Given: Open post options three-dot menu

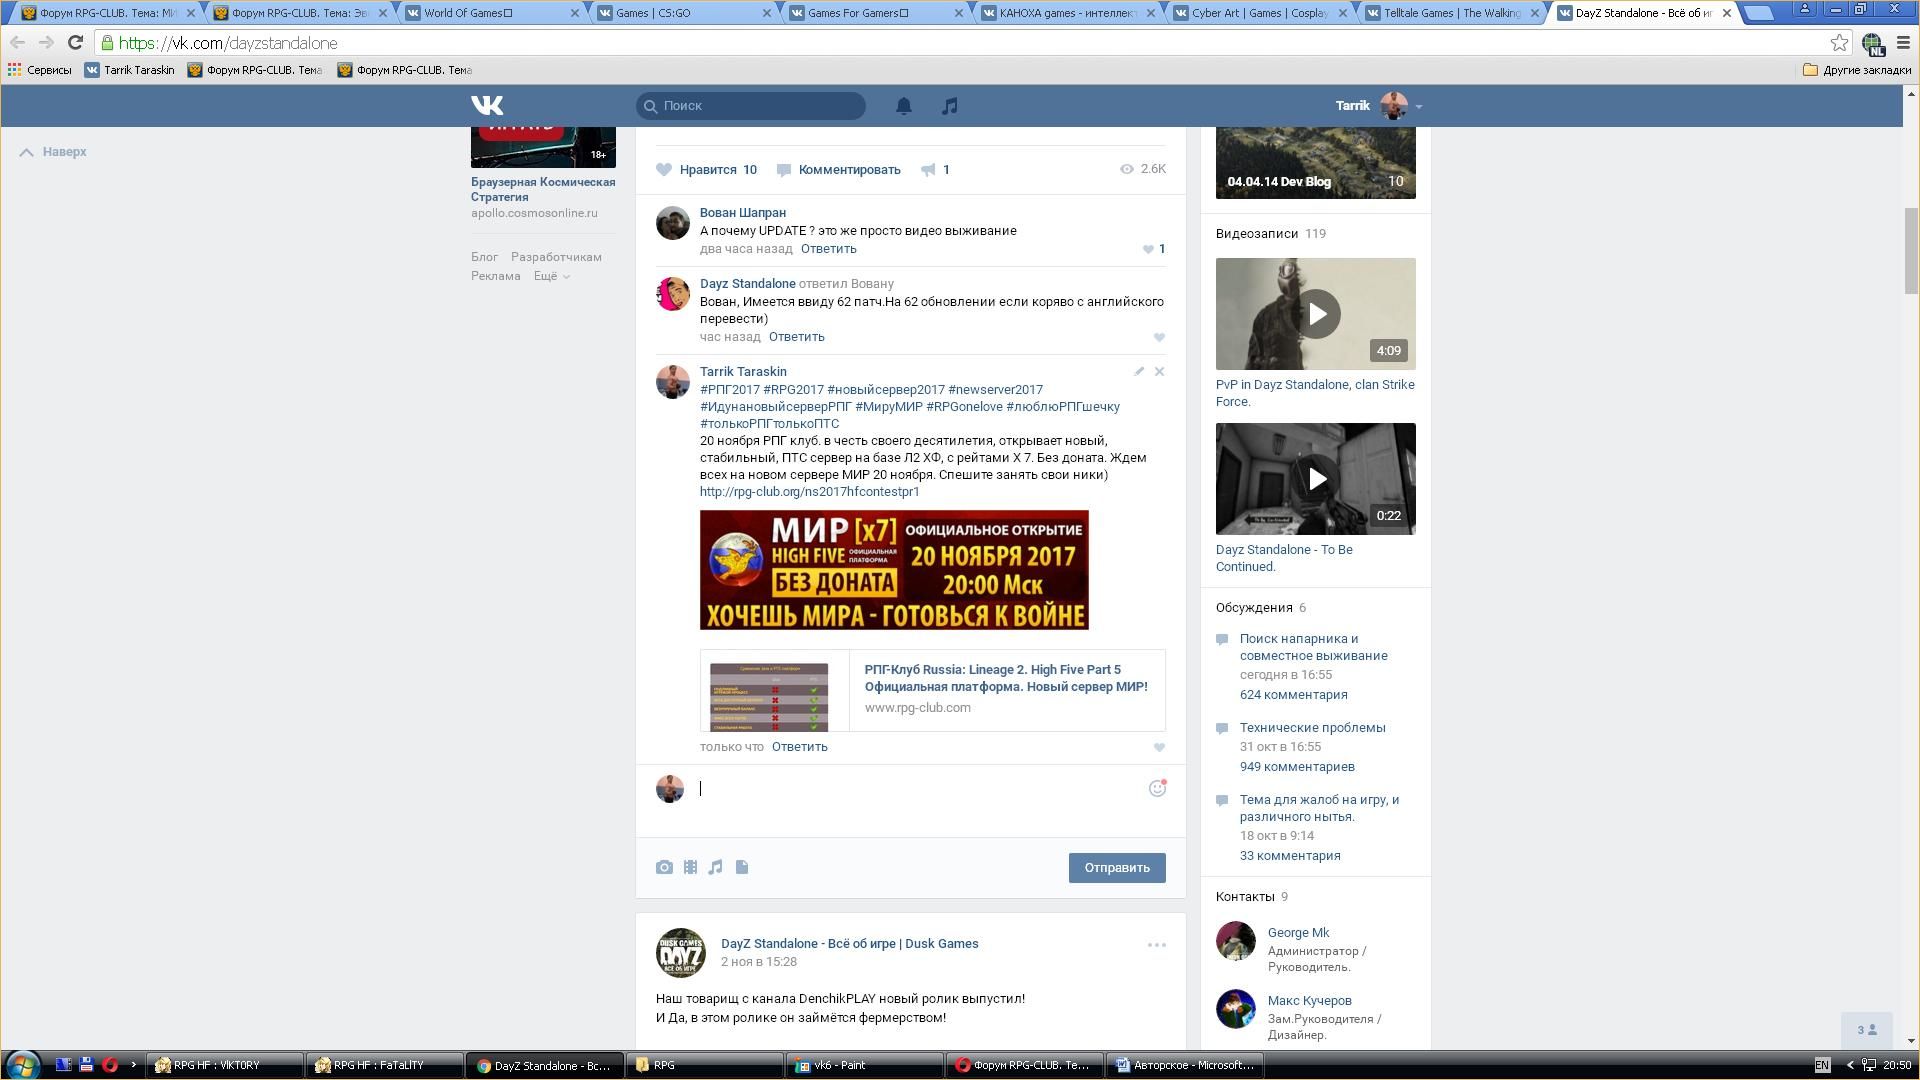Looking at the screenshot, I should [x=1156, y=945].
